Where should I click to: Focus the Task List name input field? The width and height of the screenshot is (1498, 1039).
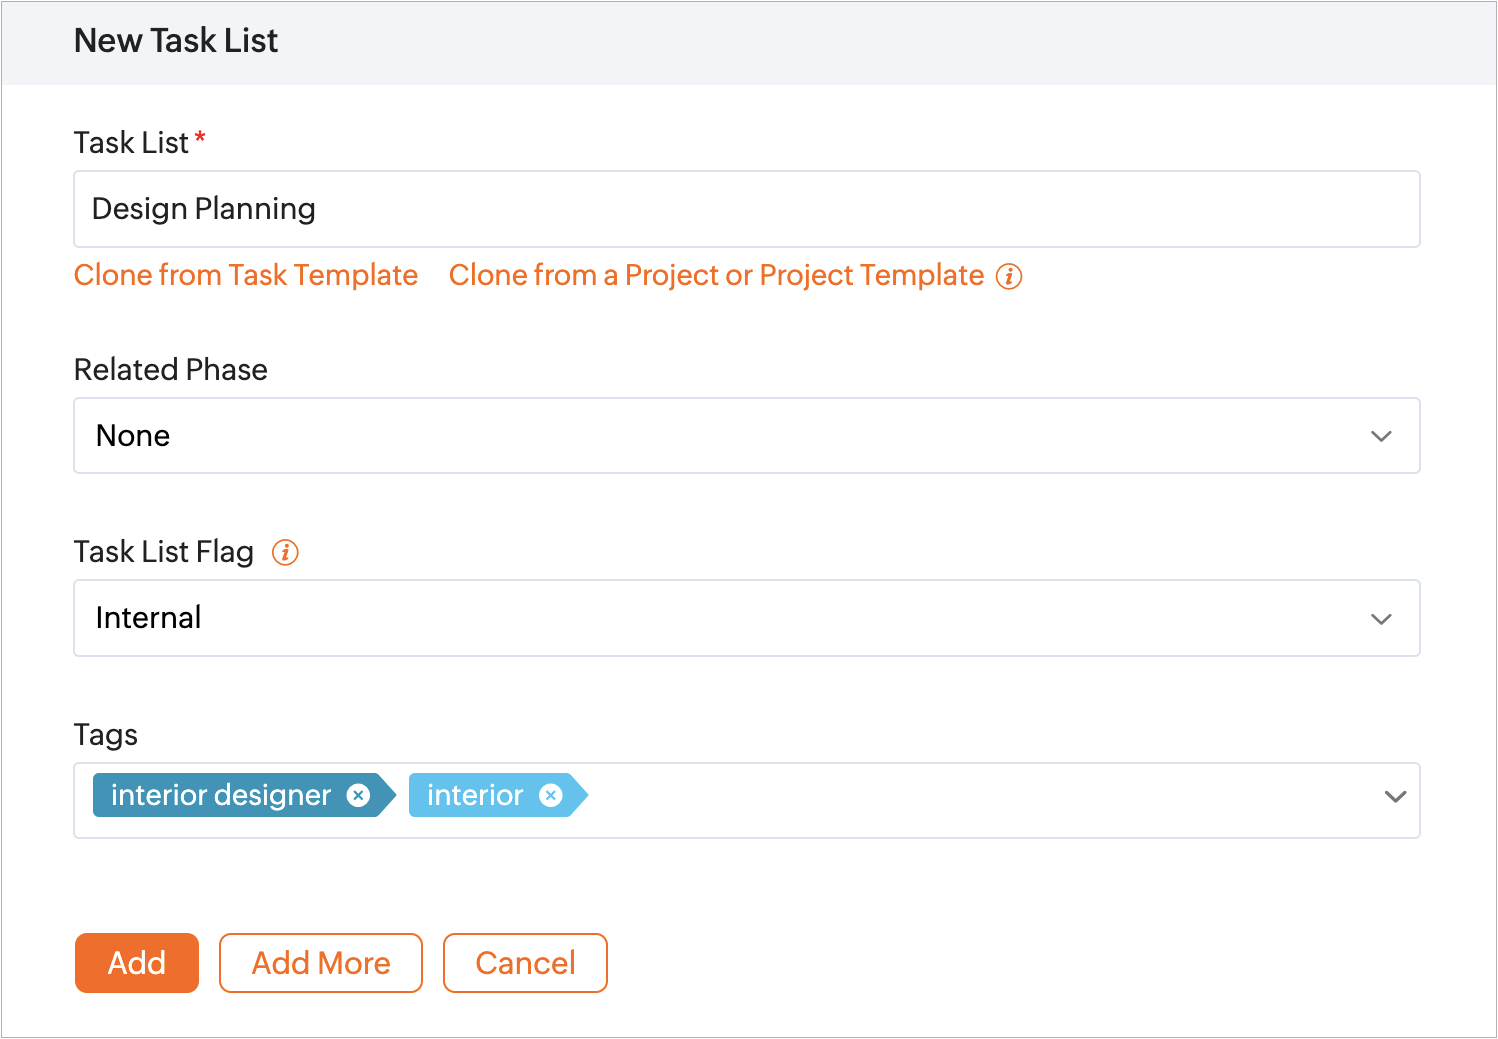click(746, 209)
